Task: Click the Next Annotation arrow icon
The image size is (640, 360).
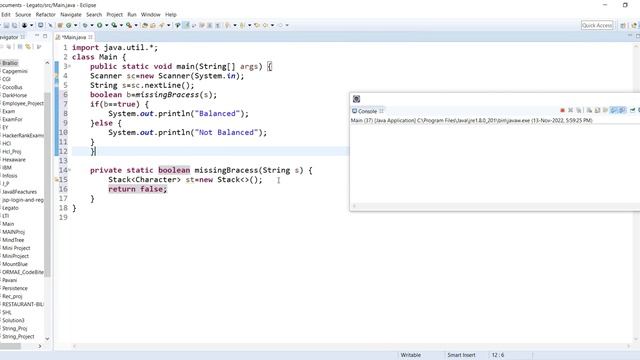Action: coord(227,25)
